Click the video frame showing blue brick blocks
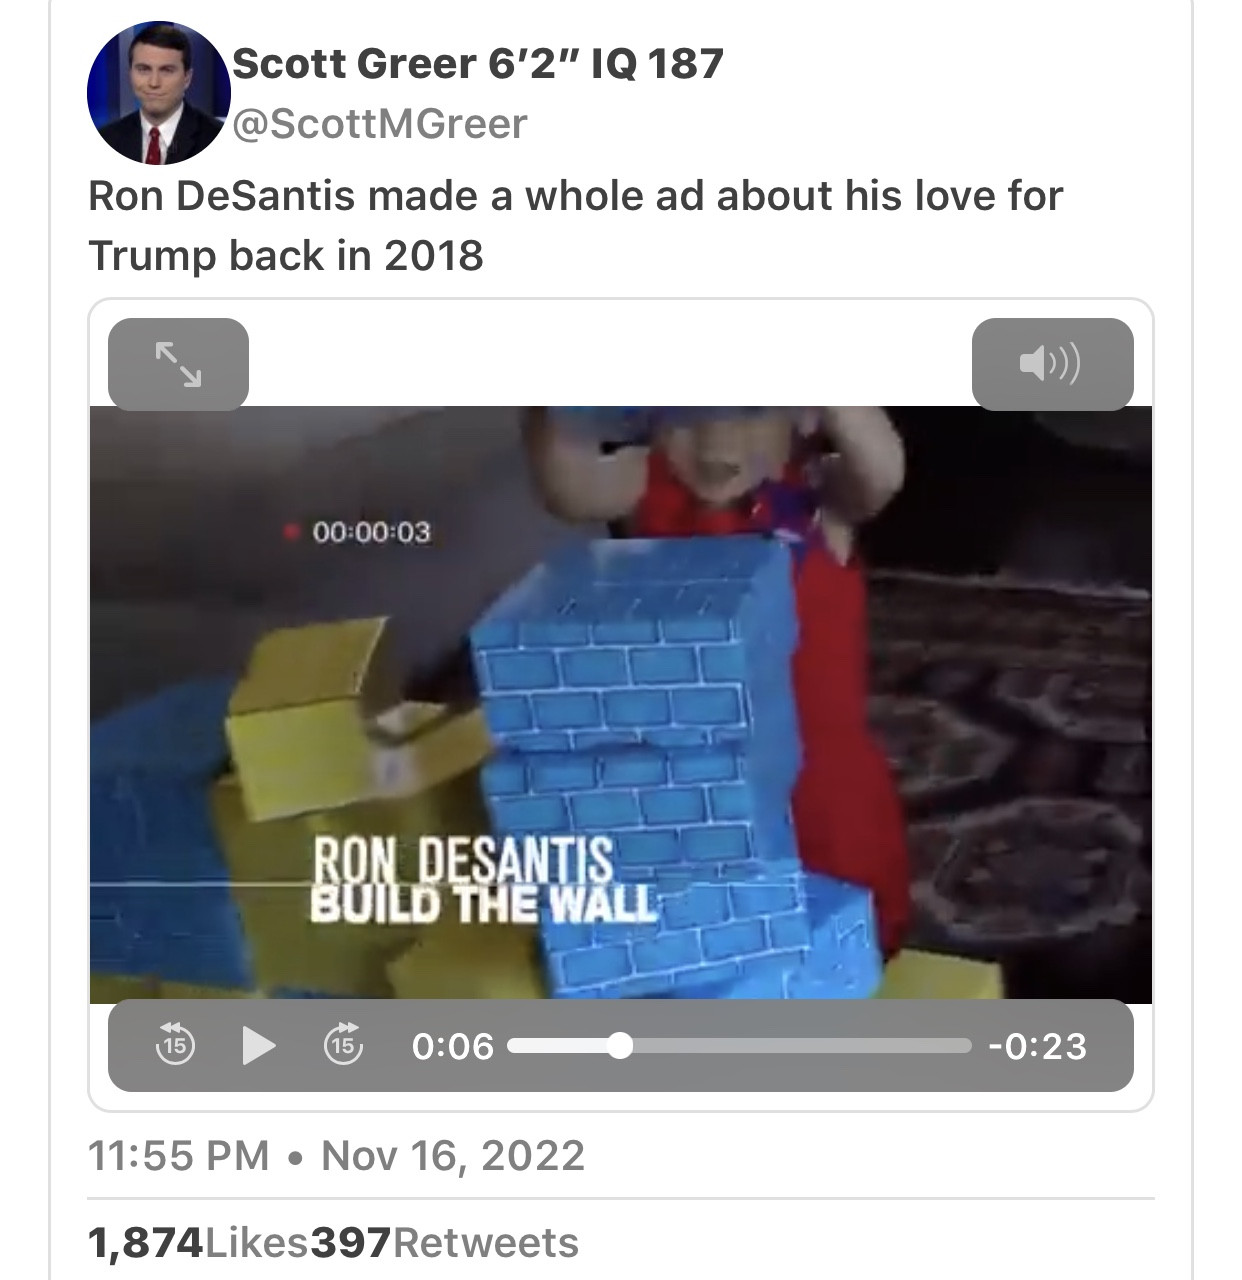Image resolution: width=1242 pixels, height=1280 pixels. (621, 703)
